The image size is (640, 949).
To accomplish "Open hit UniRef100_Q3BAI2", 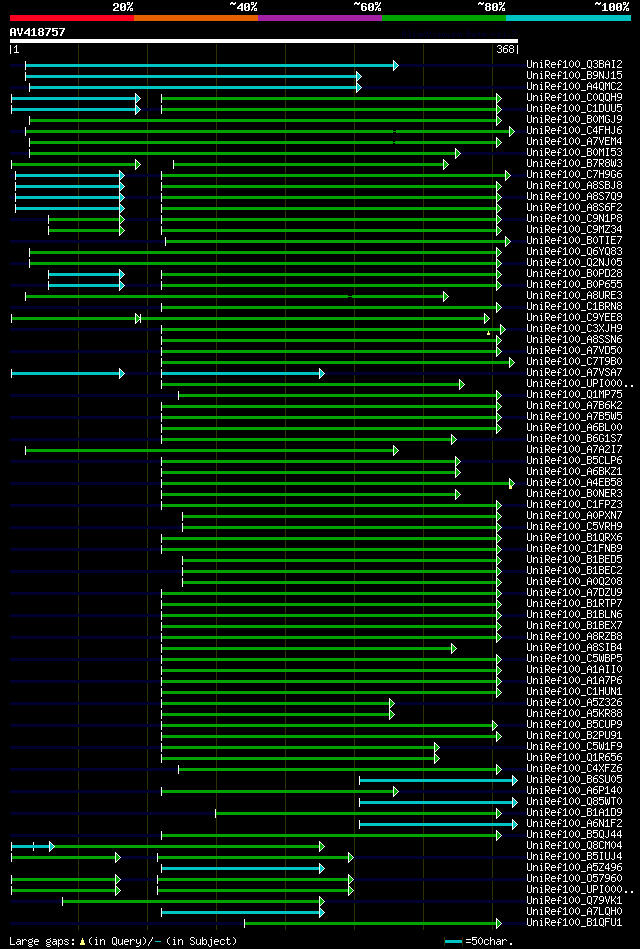I will (x=575, y=64).
